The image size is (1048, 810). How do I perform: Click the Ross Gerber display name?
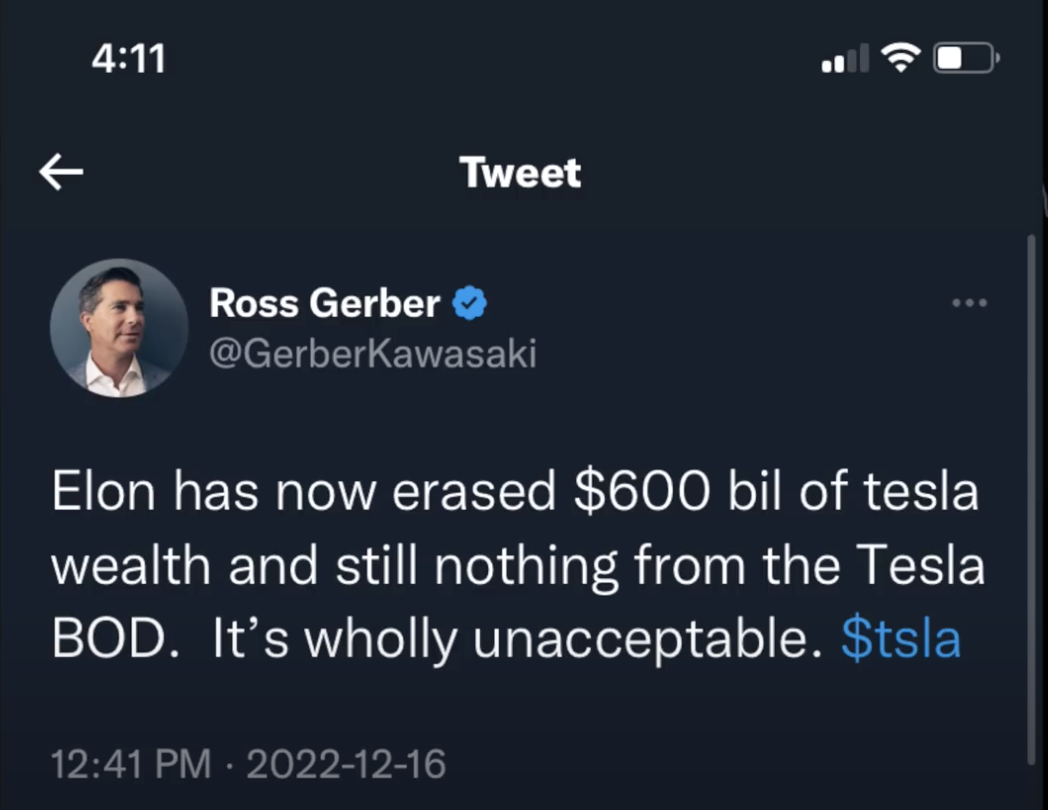[x=325, y=303]
